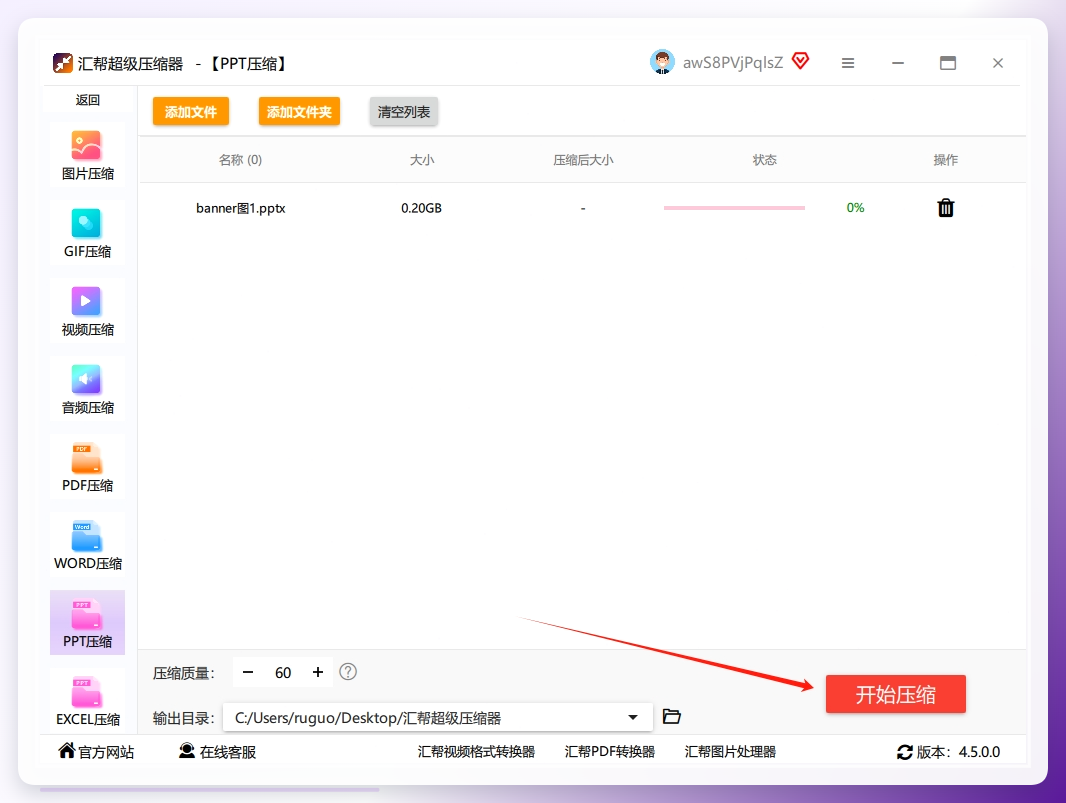This screenshot has width=1066, height=803.
Task: Click the 添加文件夹 button
Action: (x=299, y=112)
